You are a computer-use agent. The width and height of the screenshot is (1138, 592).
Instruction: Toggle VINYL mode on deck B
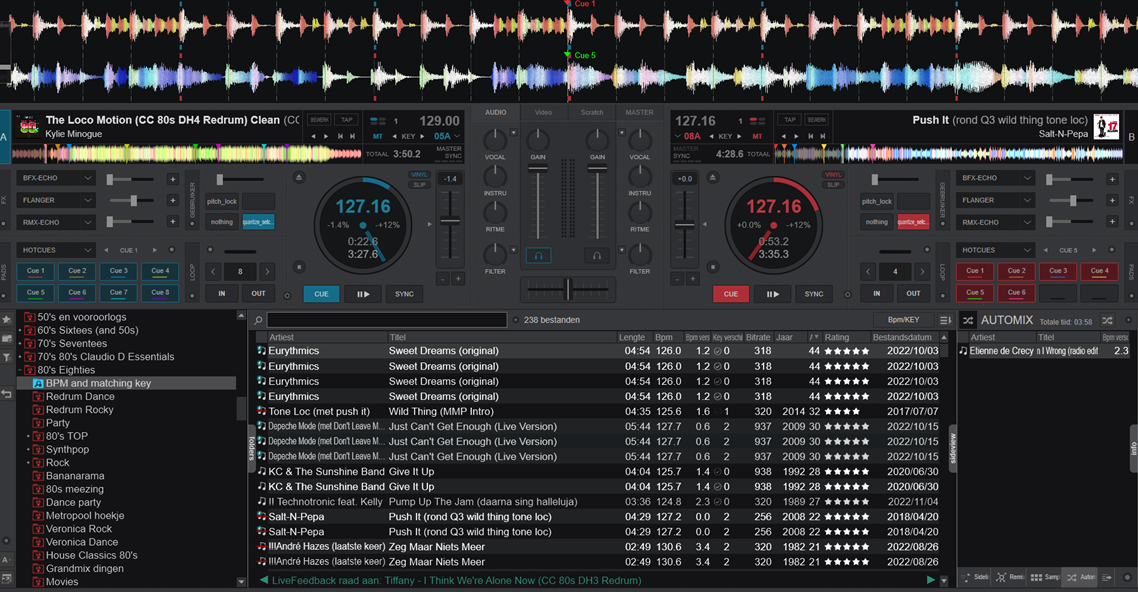point(833,175)
